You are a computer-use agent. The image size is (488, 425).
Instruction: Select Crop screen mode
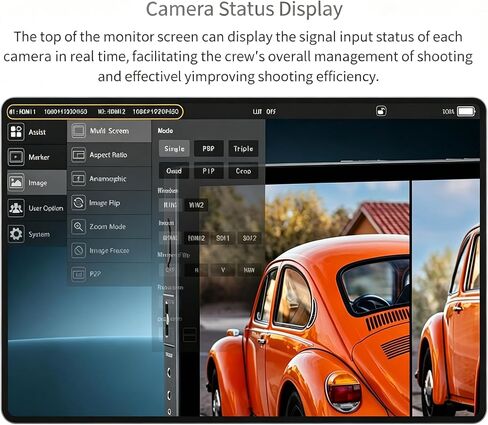243,171
